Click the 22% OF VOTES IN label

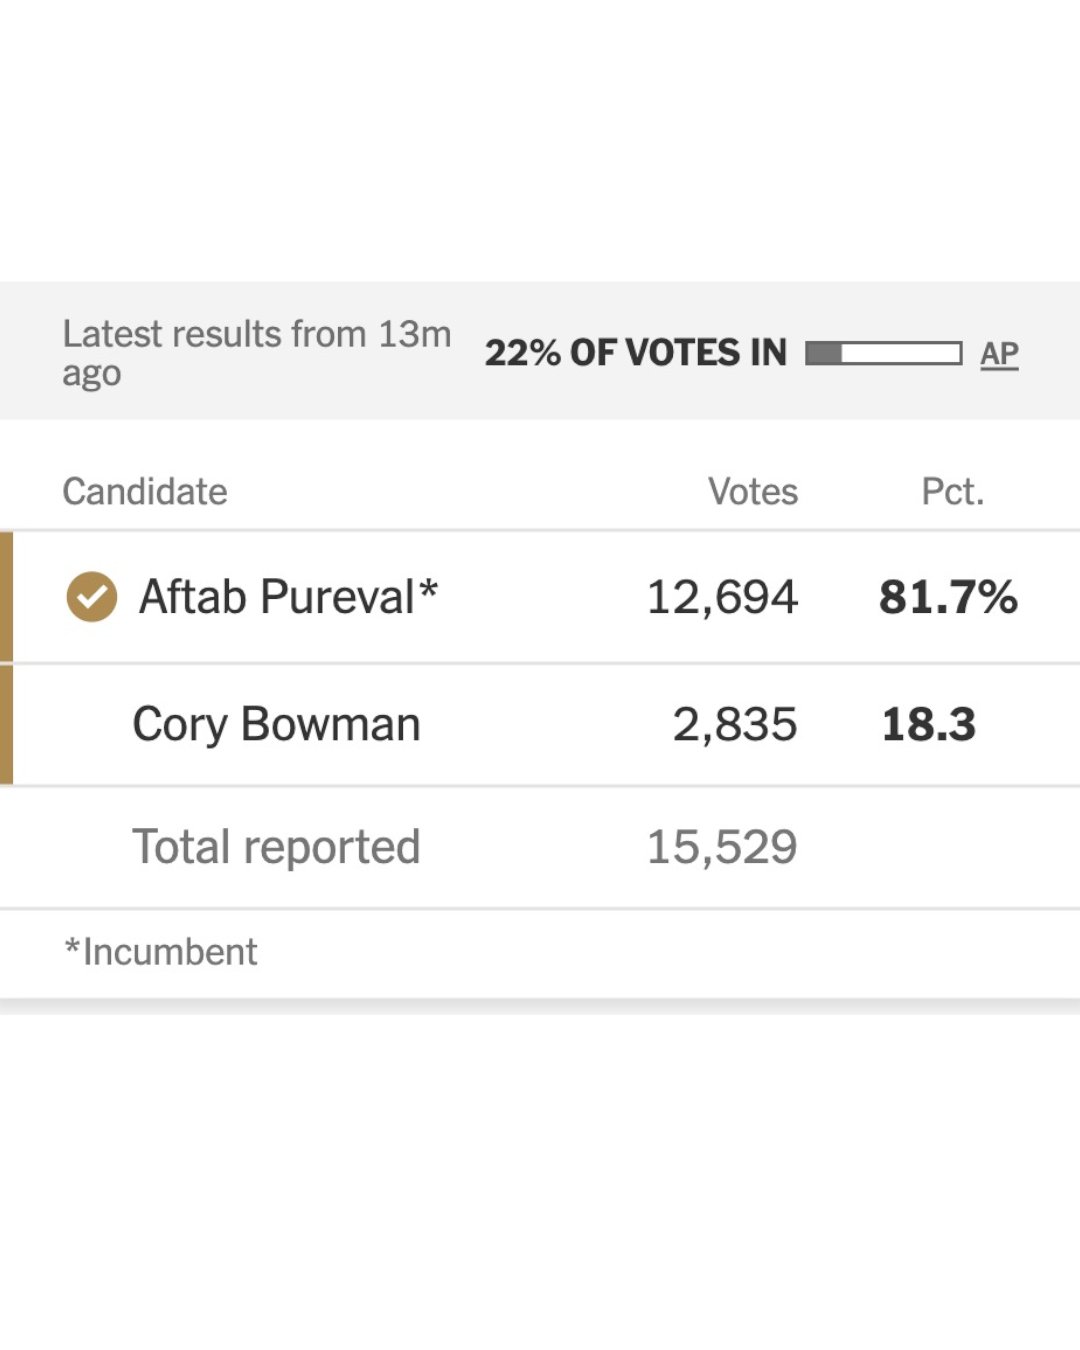coord(636,353)
